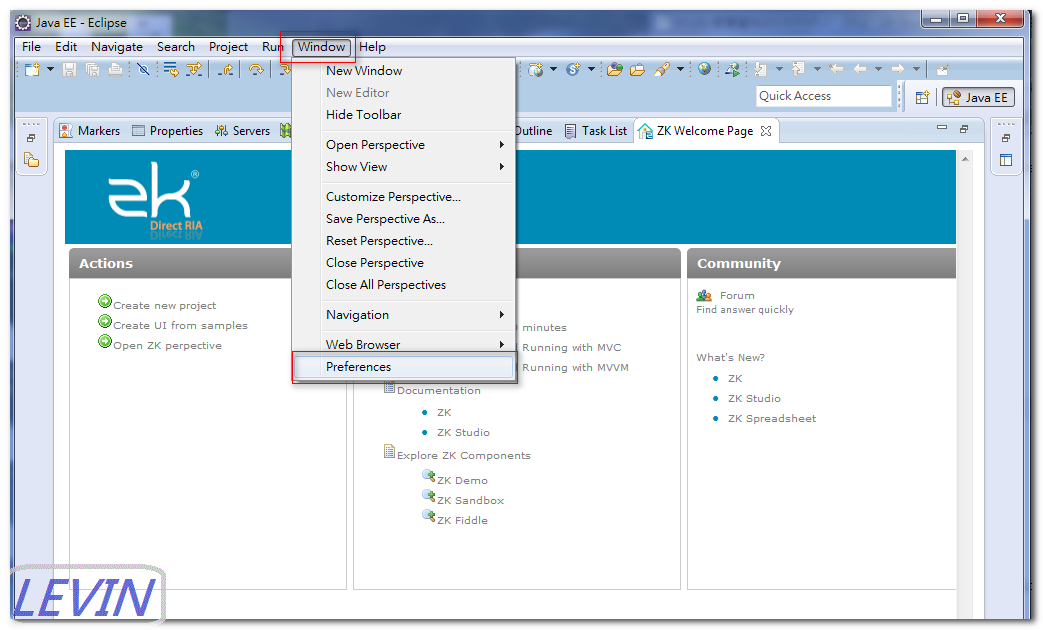The image size is (1043, 630).
Task: Click the welcome page scrollbar up arrow
Action: (965, 159)
